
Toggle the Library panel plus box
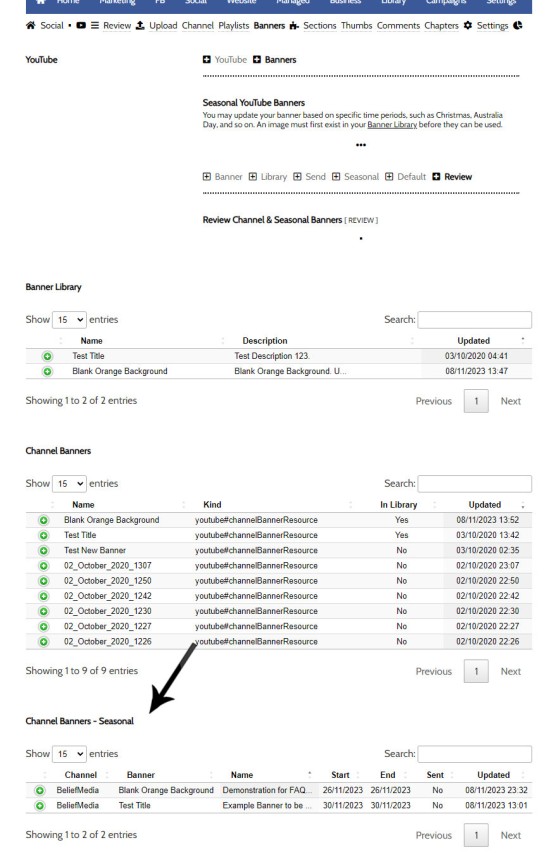(x=252, y=177)
